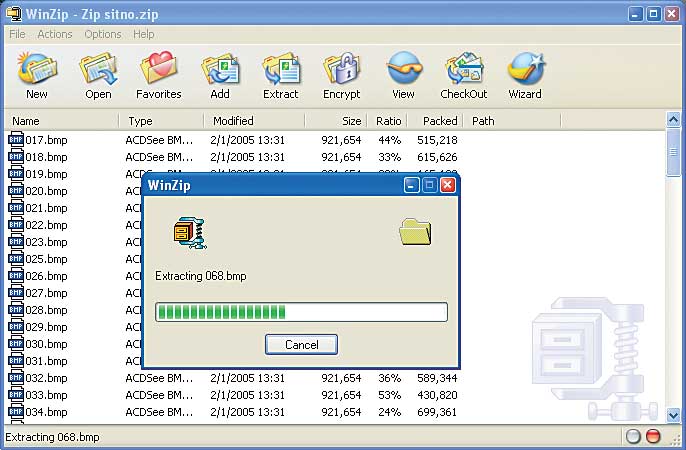Click the BMP icon beside 022.bmp
Screen dimensions: 686x450
[16, 225]
